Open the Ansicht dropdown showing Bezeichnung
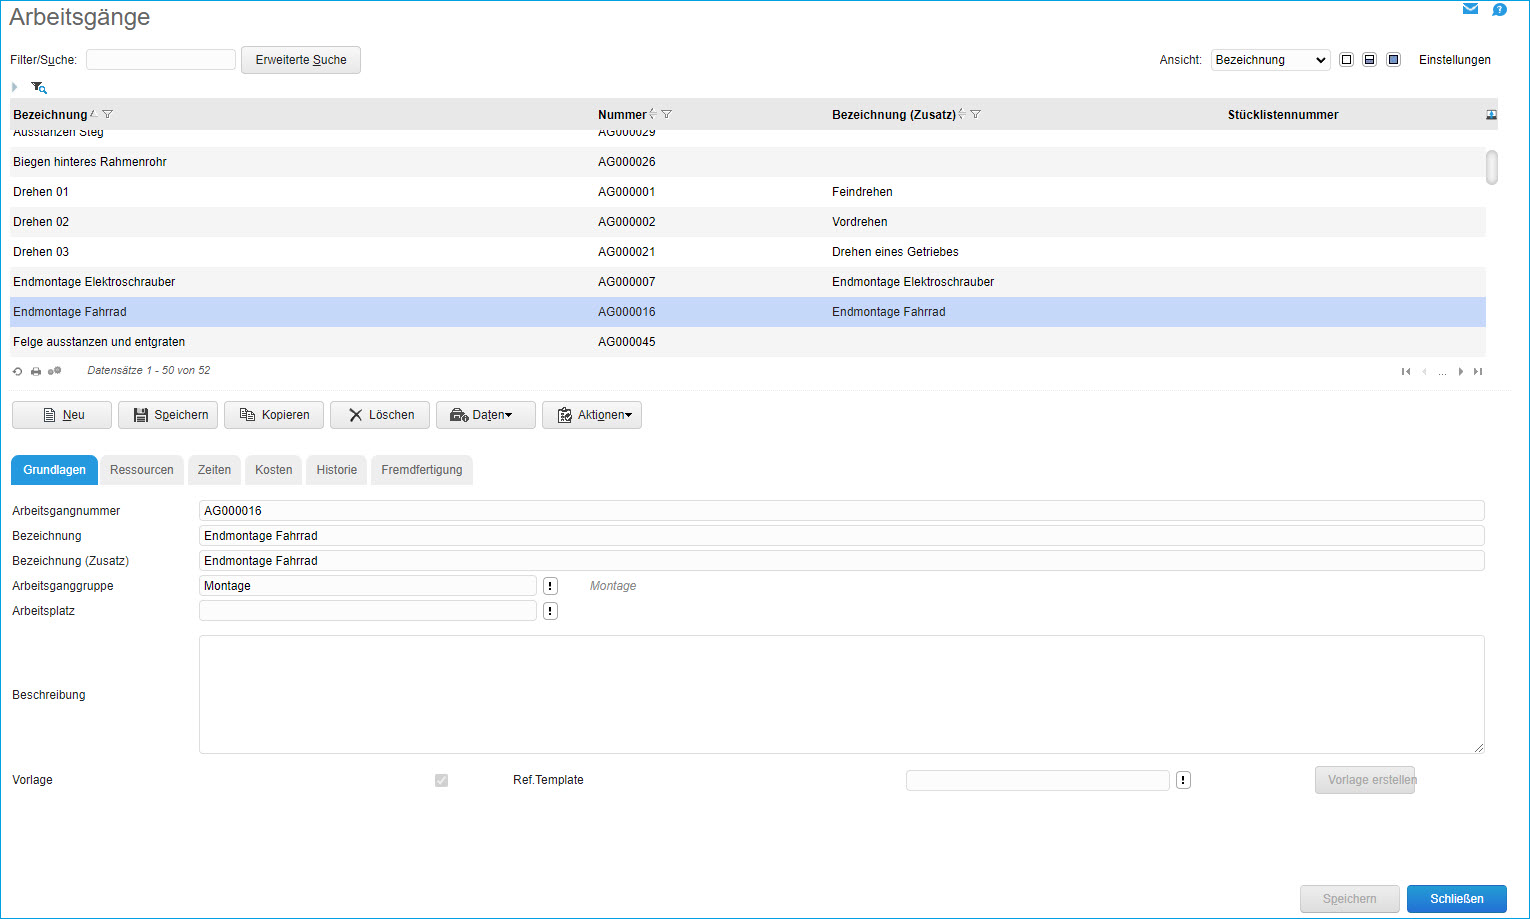 1270,60
